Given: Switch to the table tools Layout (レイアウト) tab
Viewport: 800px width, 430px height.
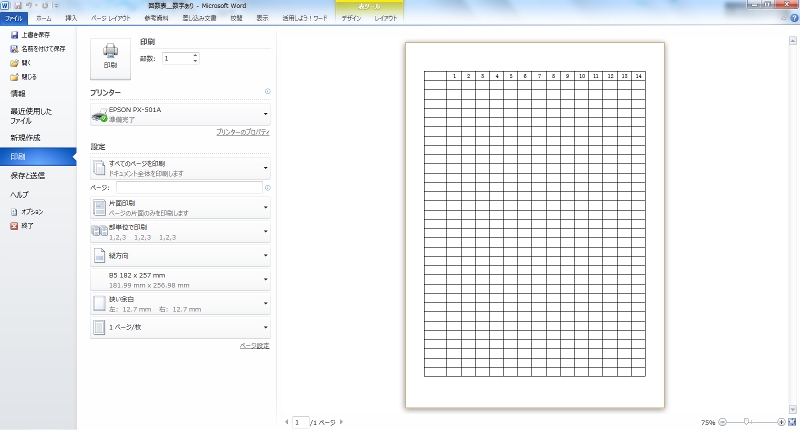Looking at the screenshot, I should tap(386, 18).
